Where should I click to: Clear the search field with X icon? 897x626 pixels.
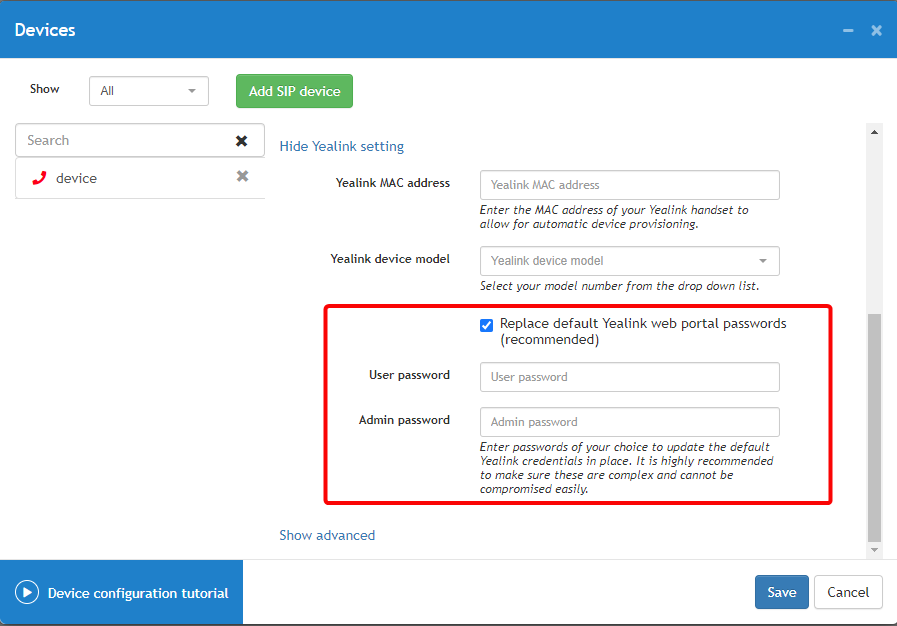click(x=241, y=141)
